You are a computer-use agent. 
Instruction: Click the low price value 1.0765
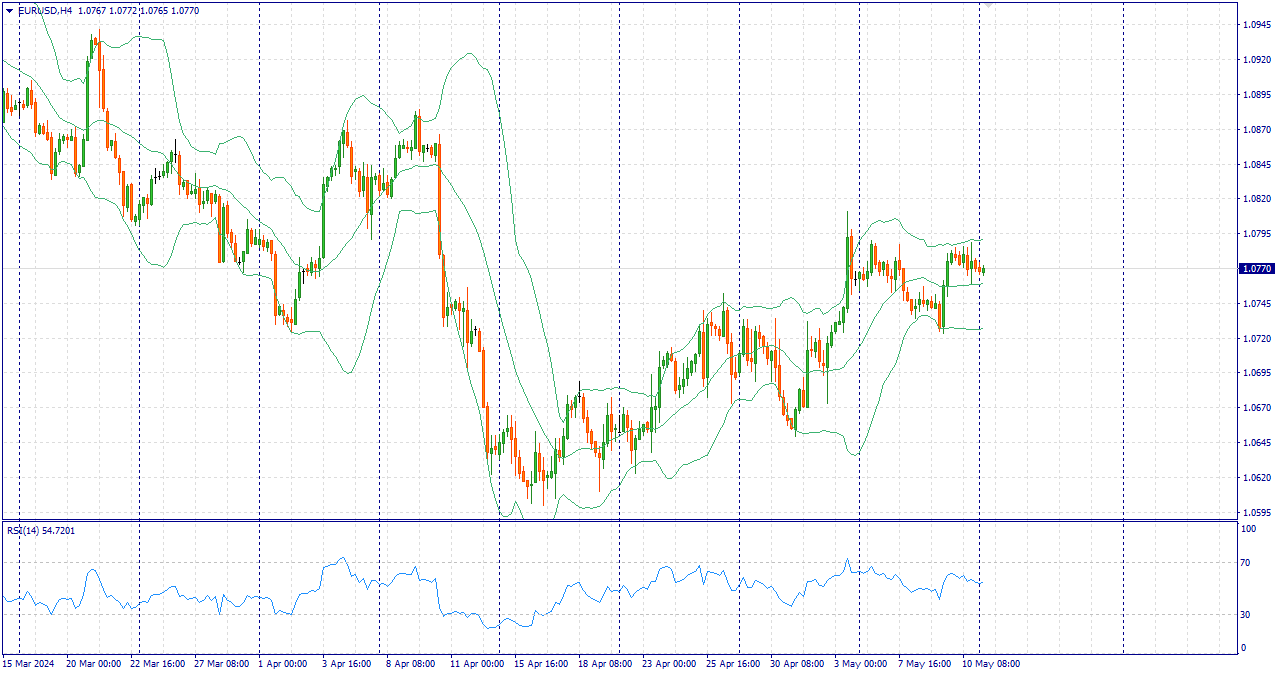coord(154,10)
